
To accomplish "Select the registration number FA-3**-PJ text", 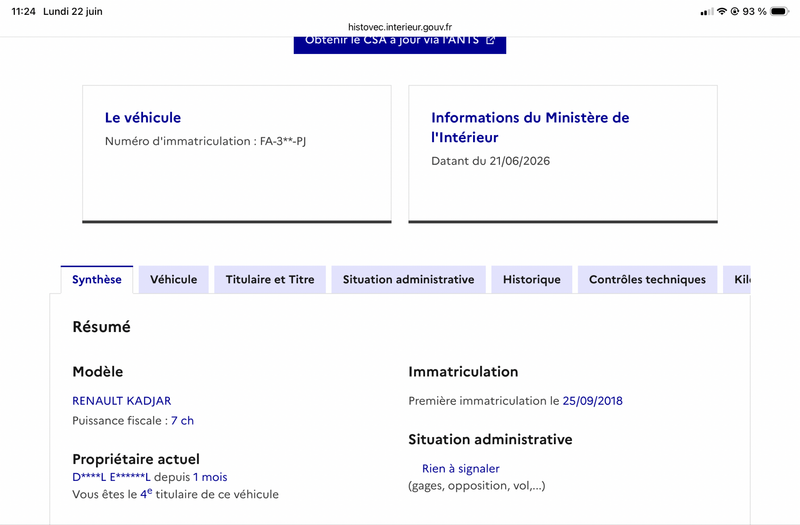I will [x=283, y=141].
